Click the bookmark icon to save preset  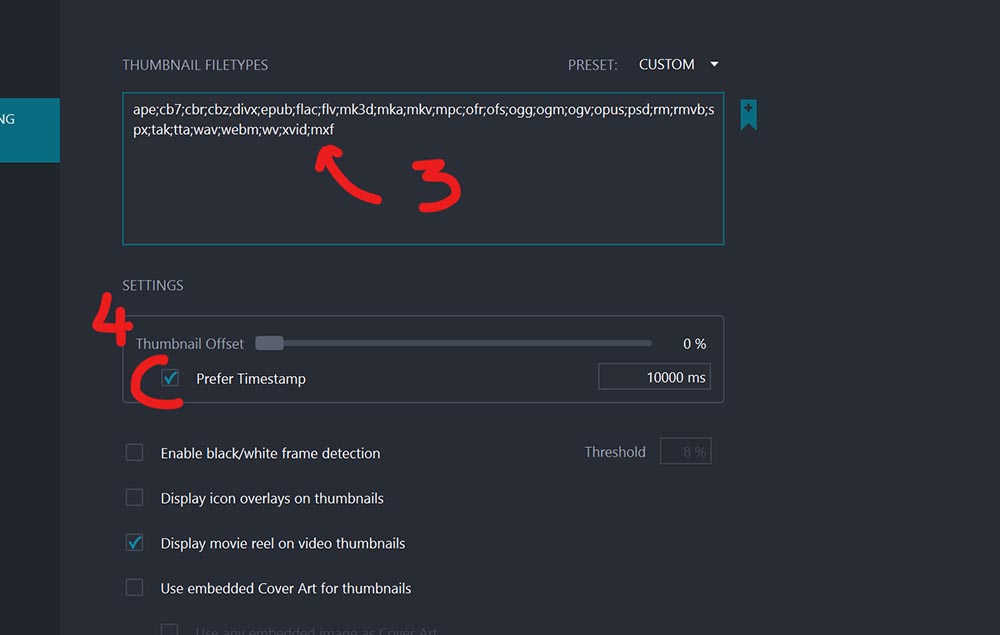click(x=748, y=114)
